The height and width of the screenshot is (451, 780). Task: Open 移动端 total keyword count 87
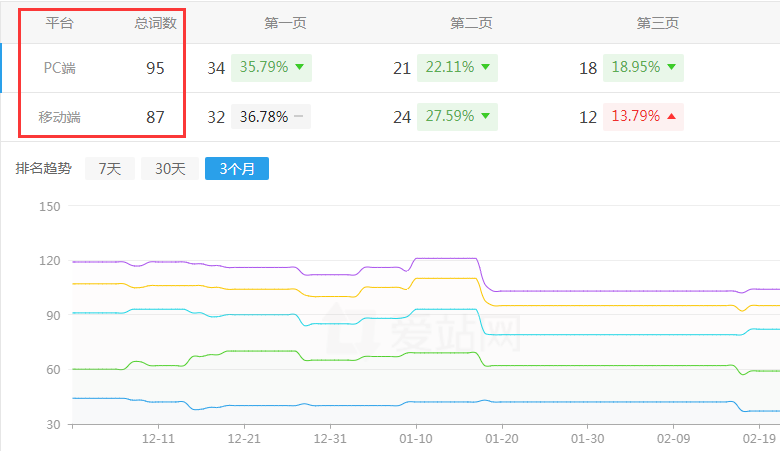pos(155,117)
